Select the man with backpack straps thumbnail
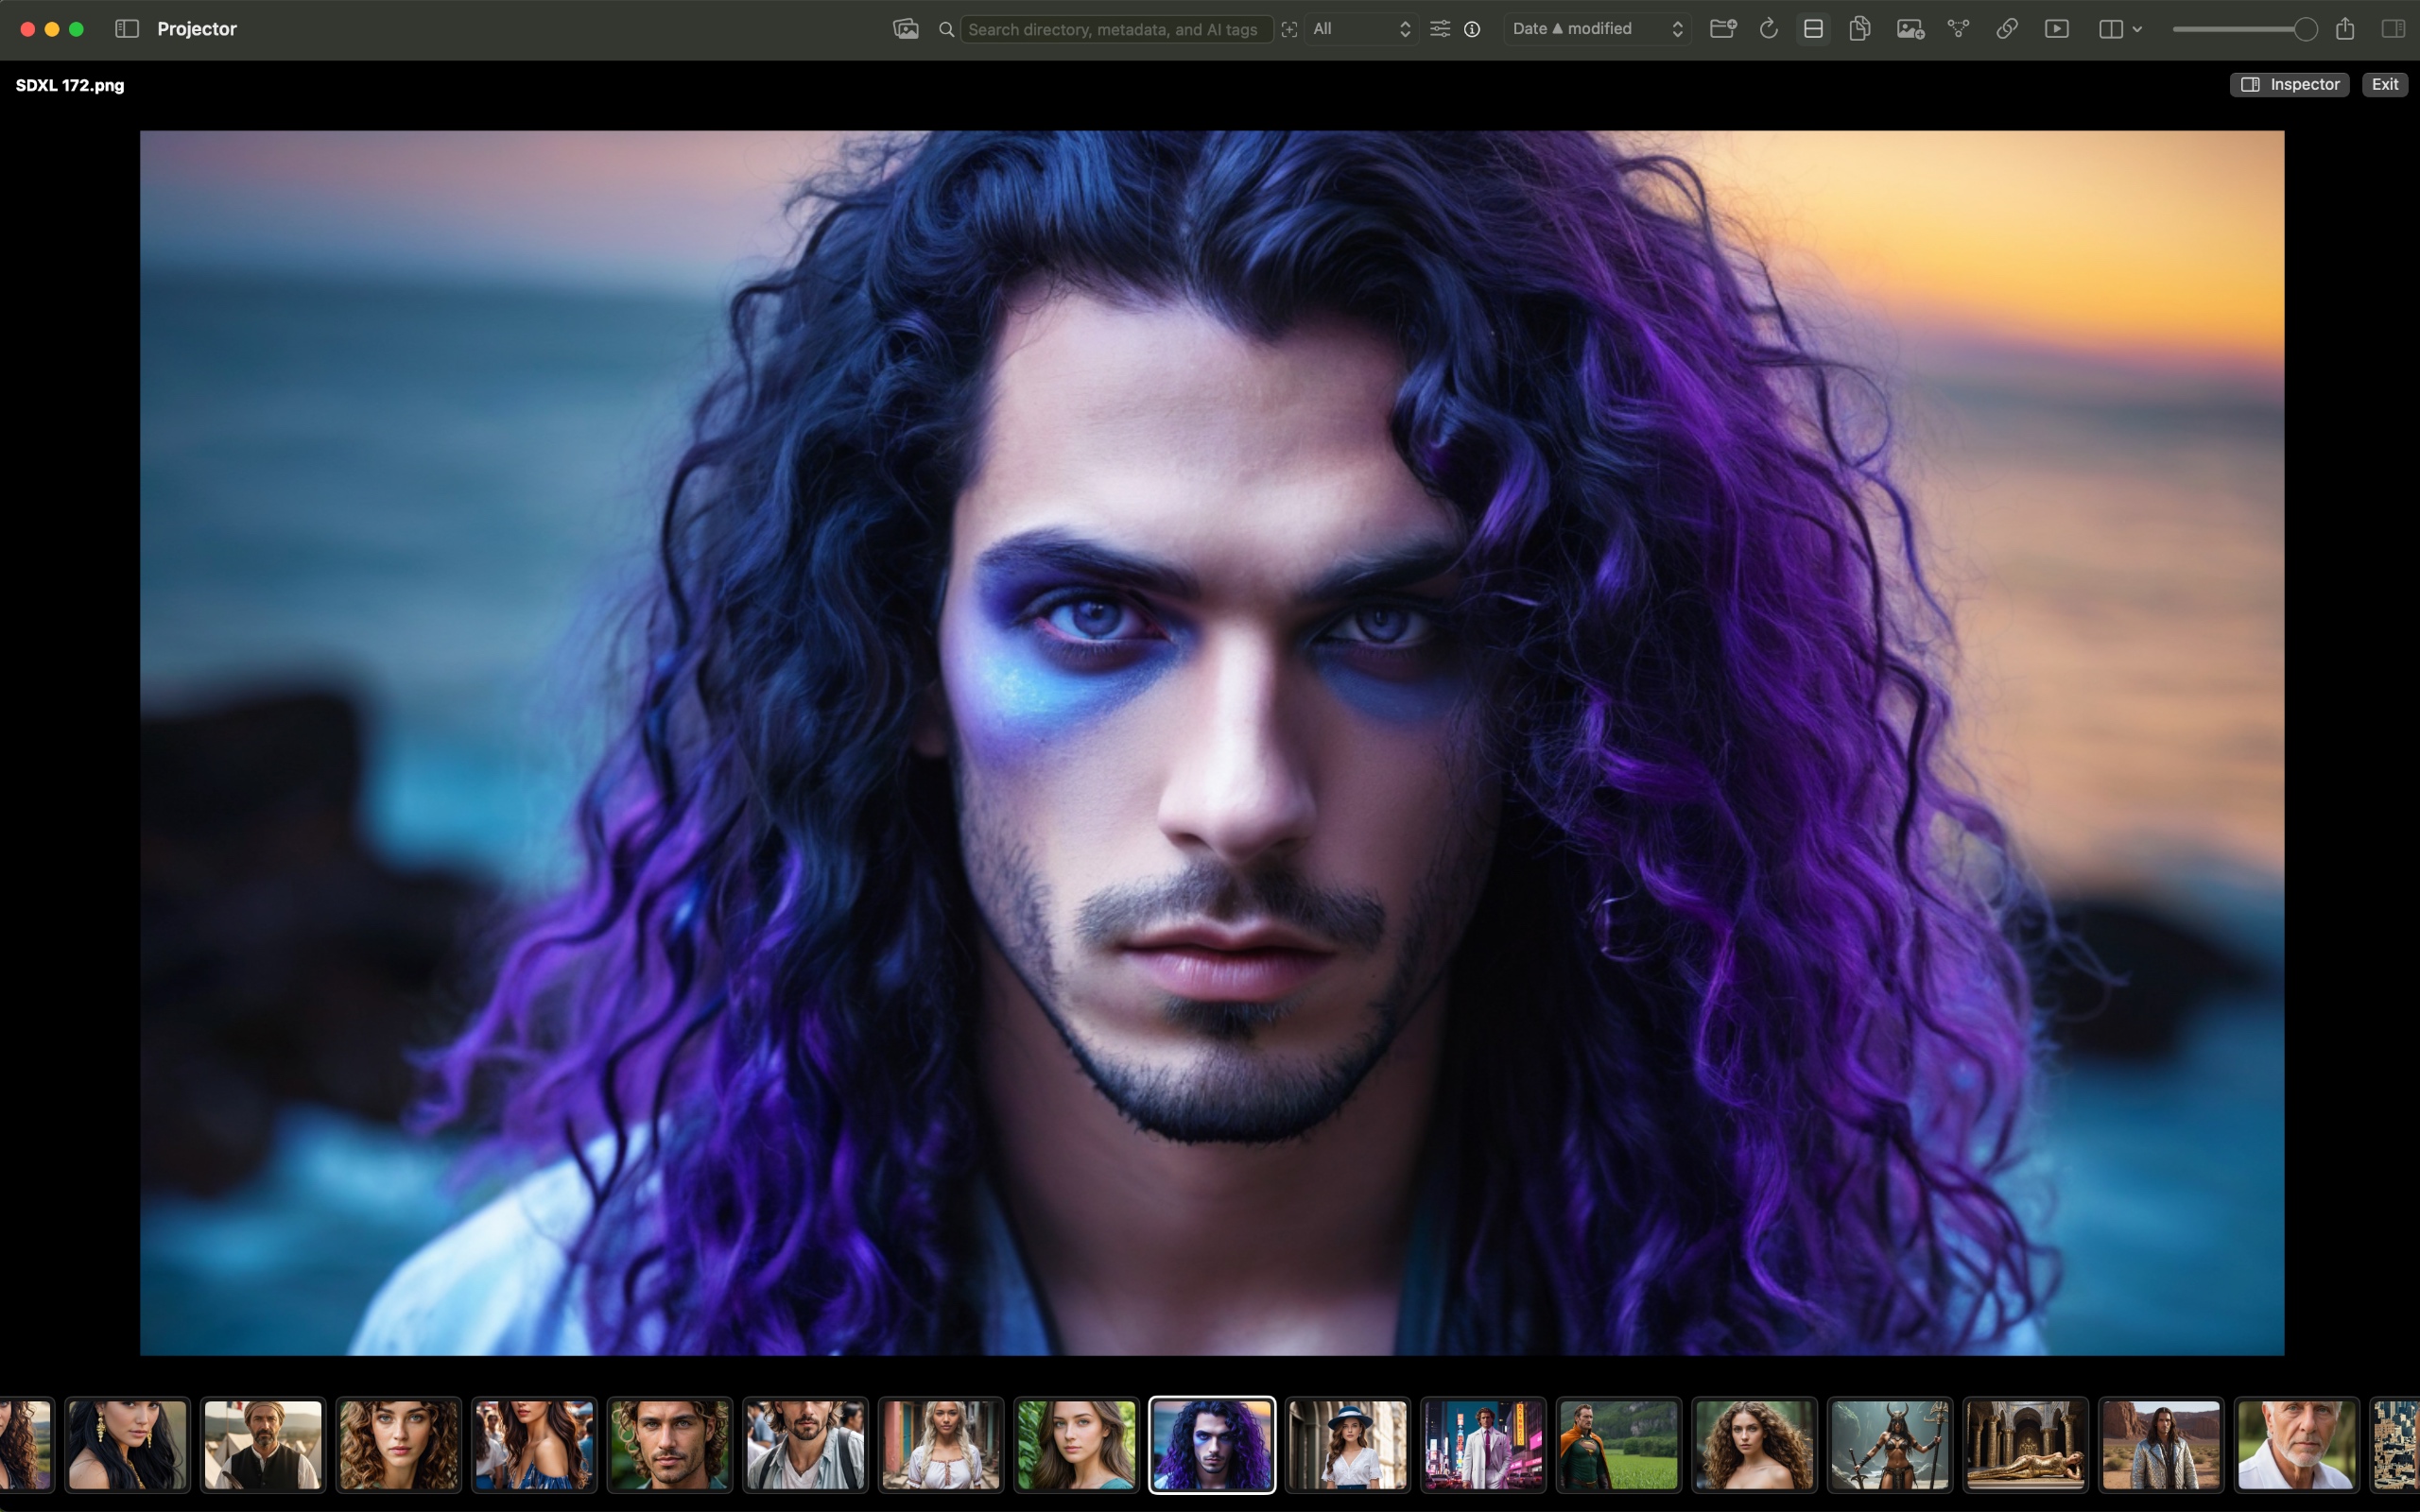 (x=805, y=1444)
